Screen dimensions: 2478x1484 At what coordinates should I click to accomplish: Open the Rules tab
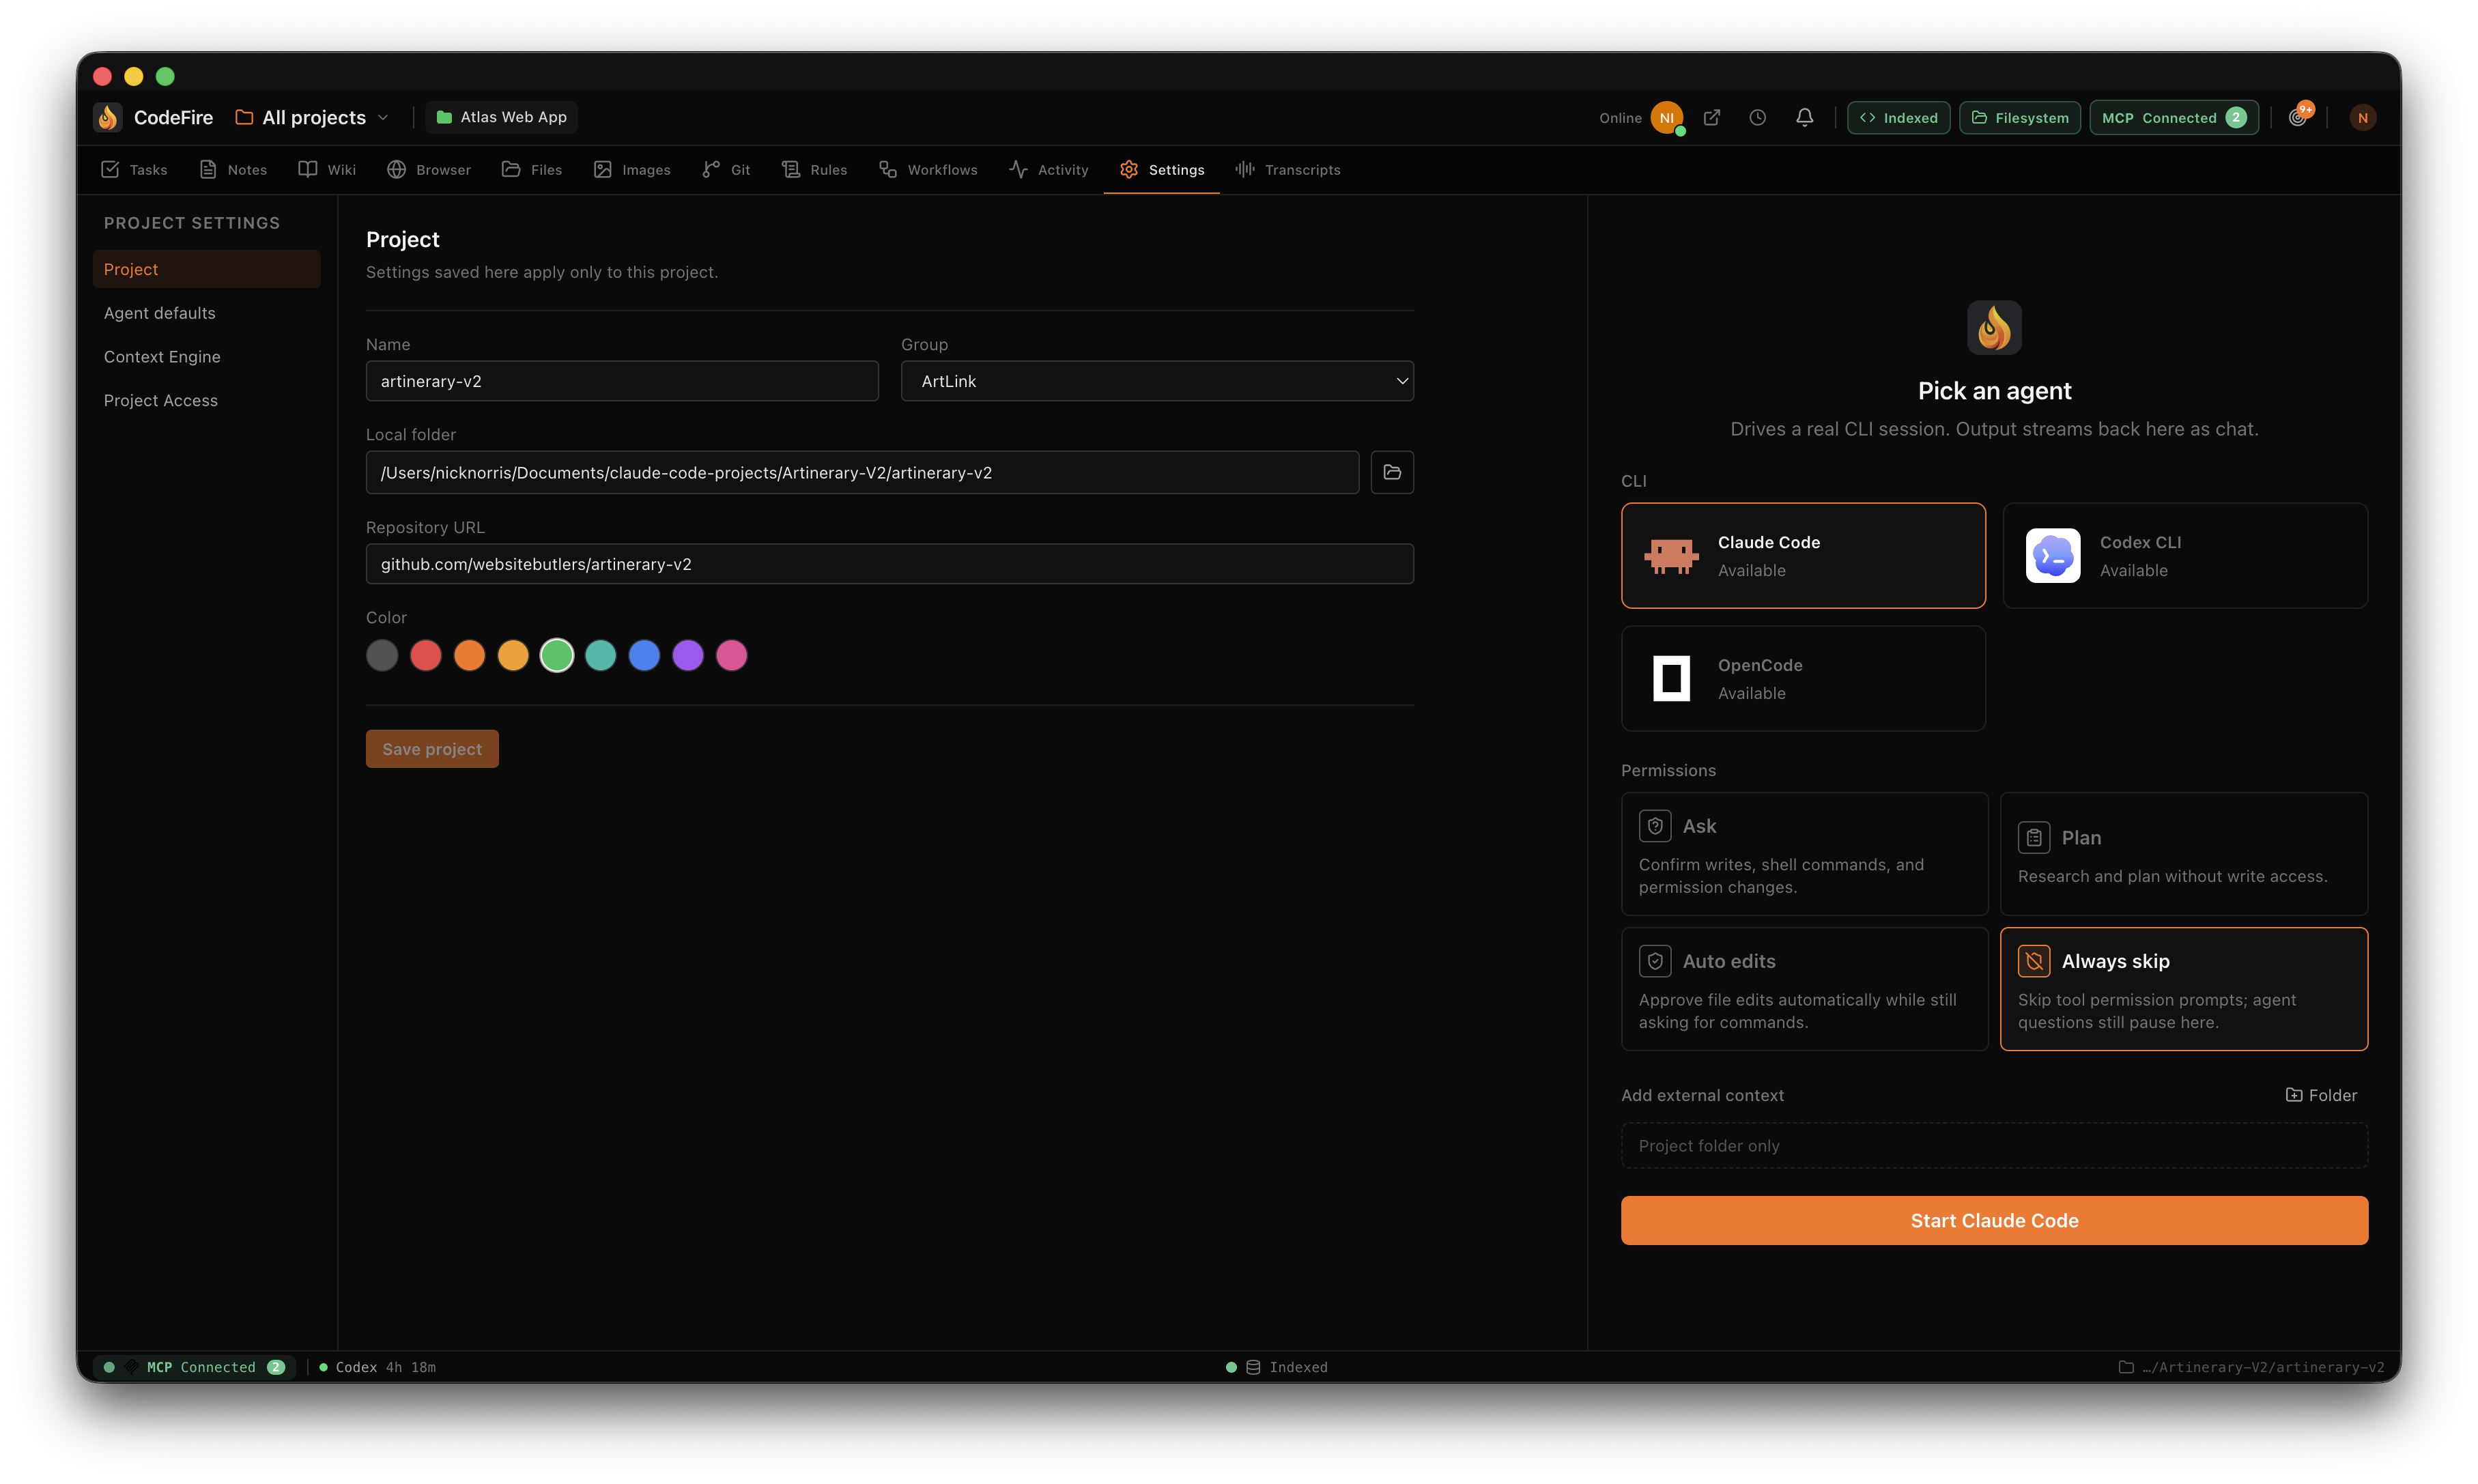click(815, 170)
